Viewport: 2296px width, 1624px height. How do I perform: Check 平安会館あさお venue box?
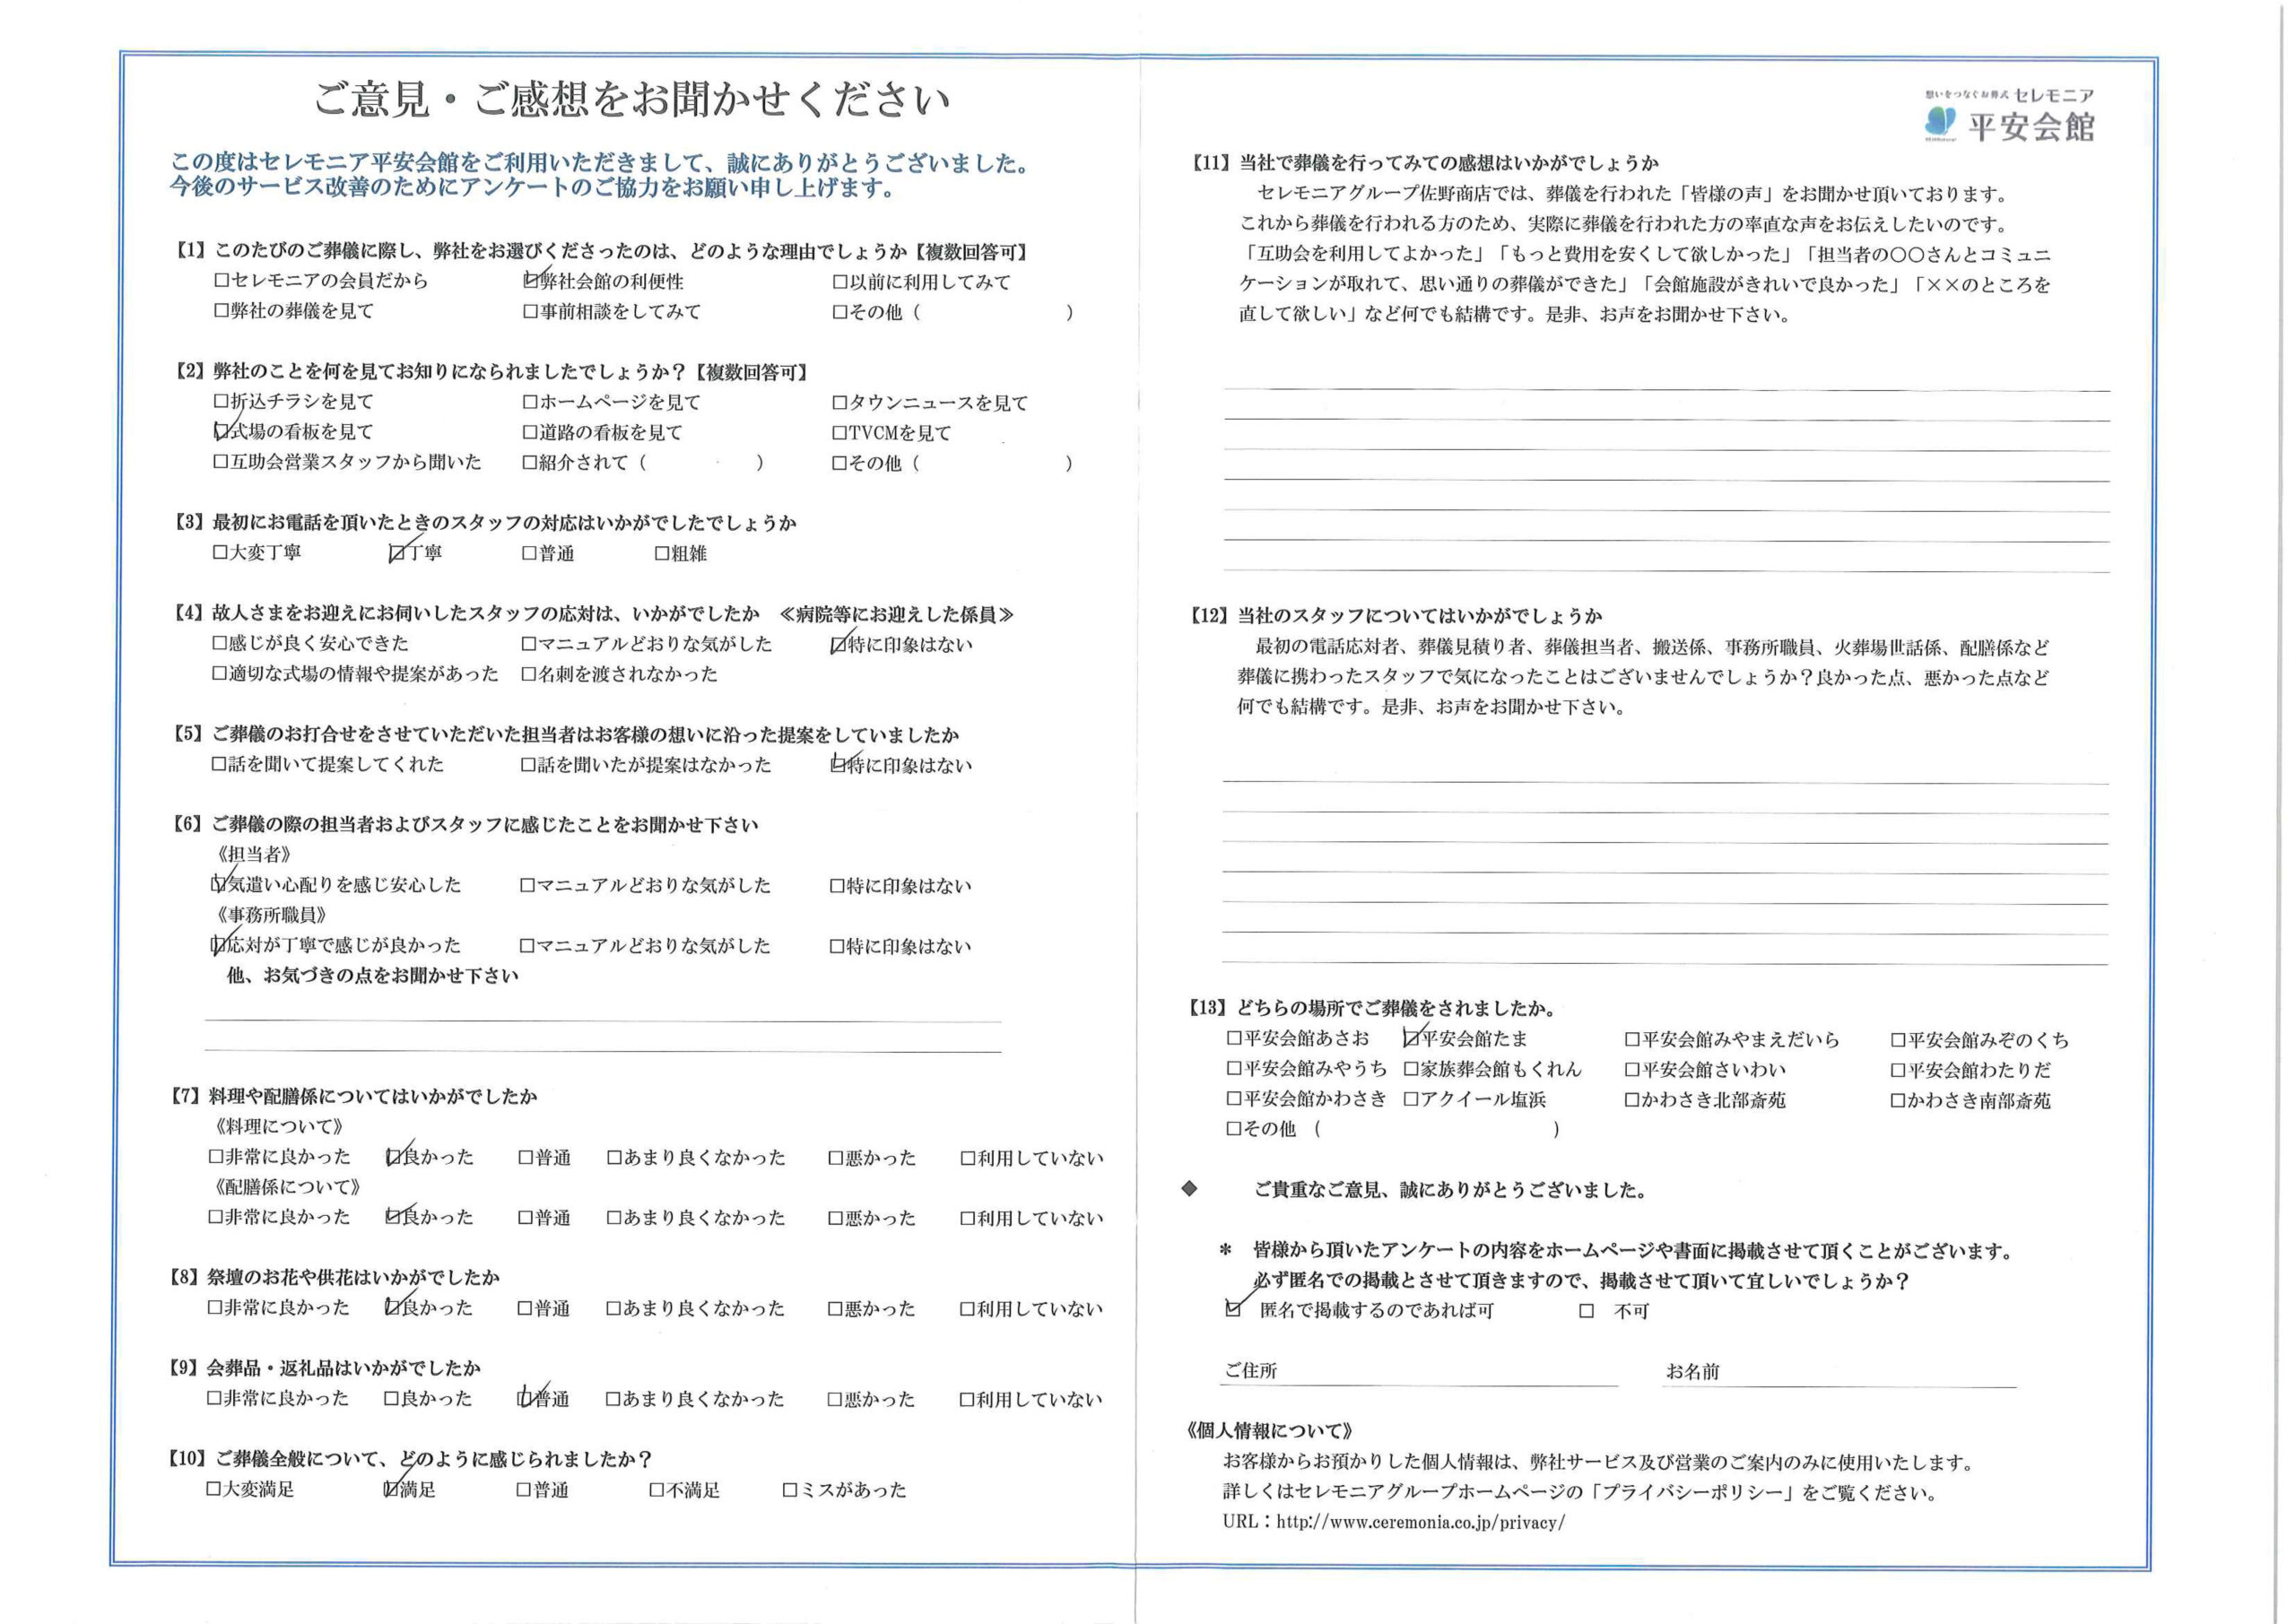(x=1235, y=1039)
